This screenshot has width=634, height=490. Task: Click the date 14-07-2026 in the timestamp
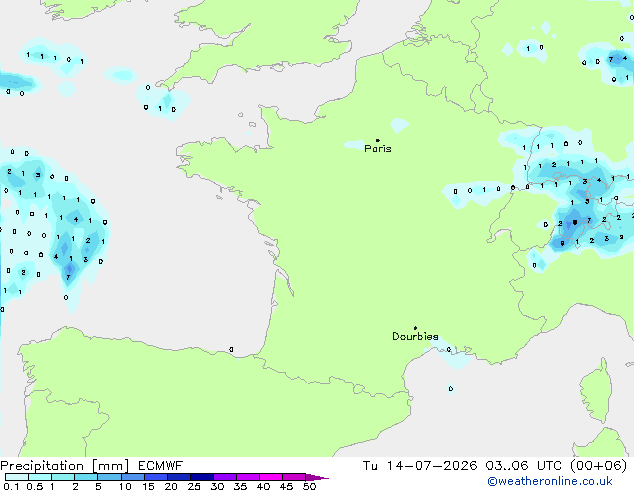(x=432, y=466)
